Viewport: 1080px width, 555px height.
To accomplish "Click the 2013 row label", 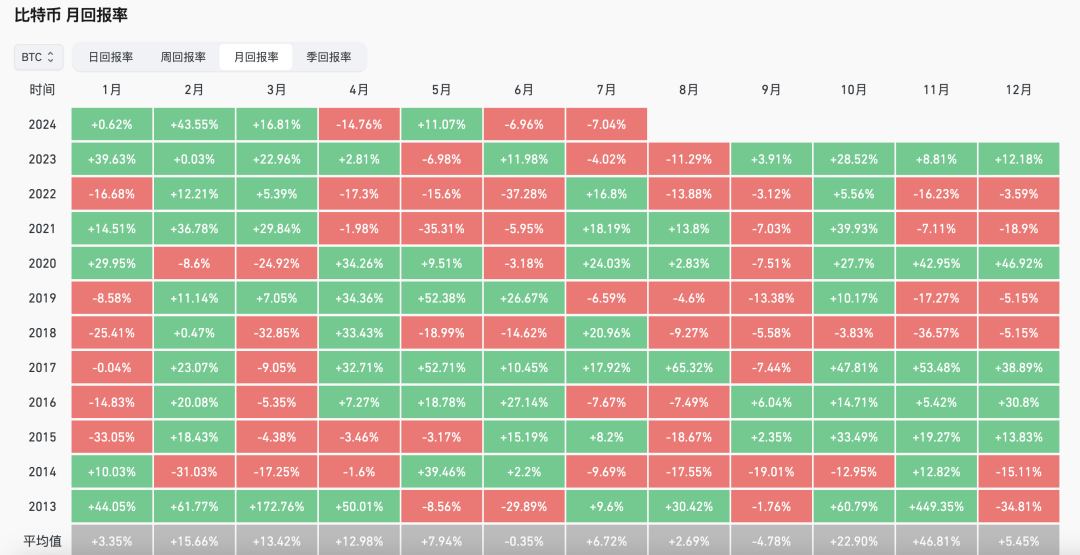I will 42,507.
